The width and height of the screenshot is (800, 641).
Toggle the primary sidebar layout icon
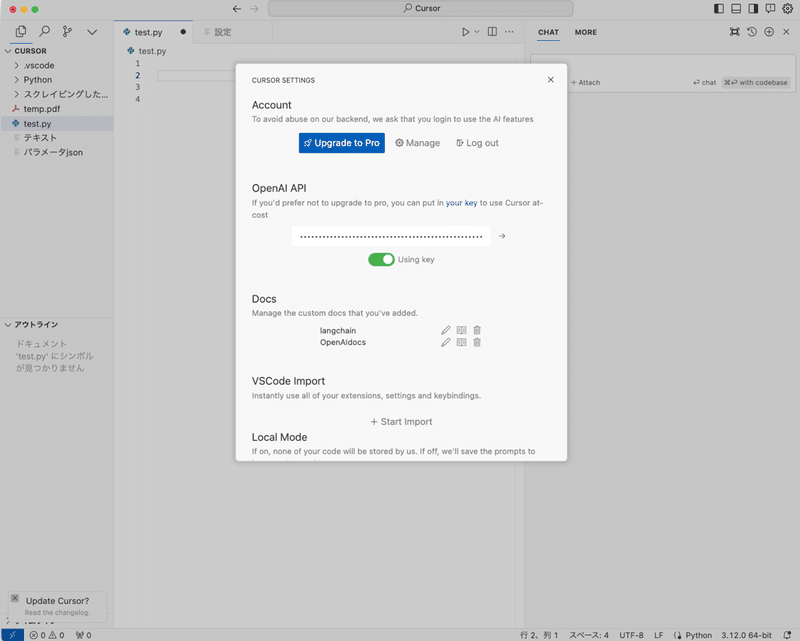coord(719,9)
